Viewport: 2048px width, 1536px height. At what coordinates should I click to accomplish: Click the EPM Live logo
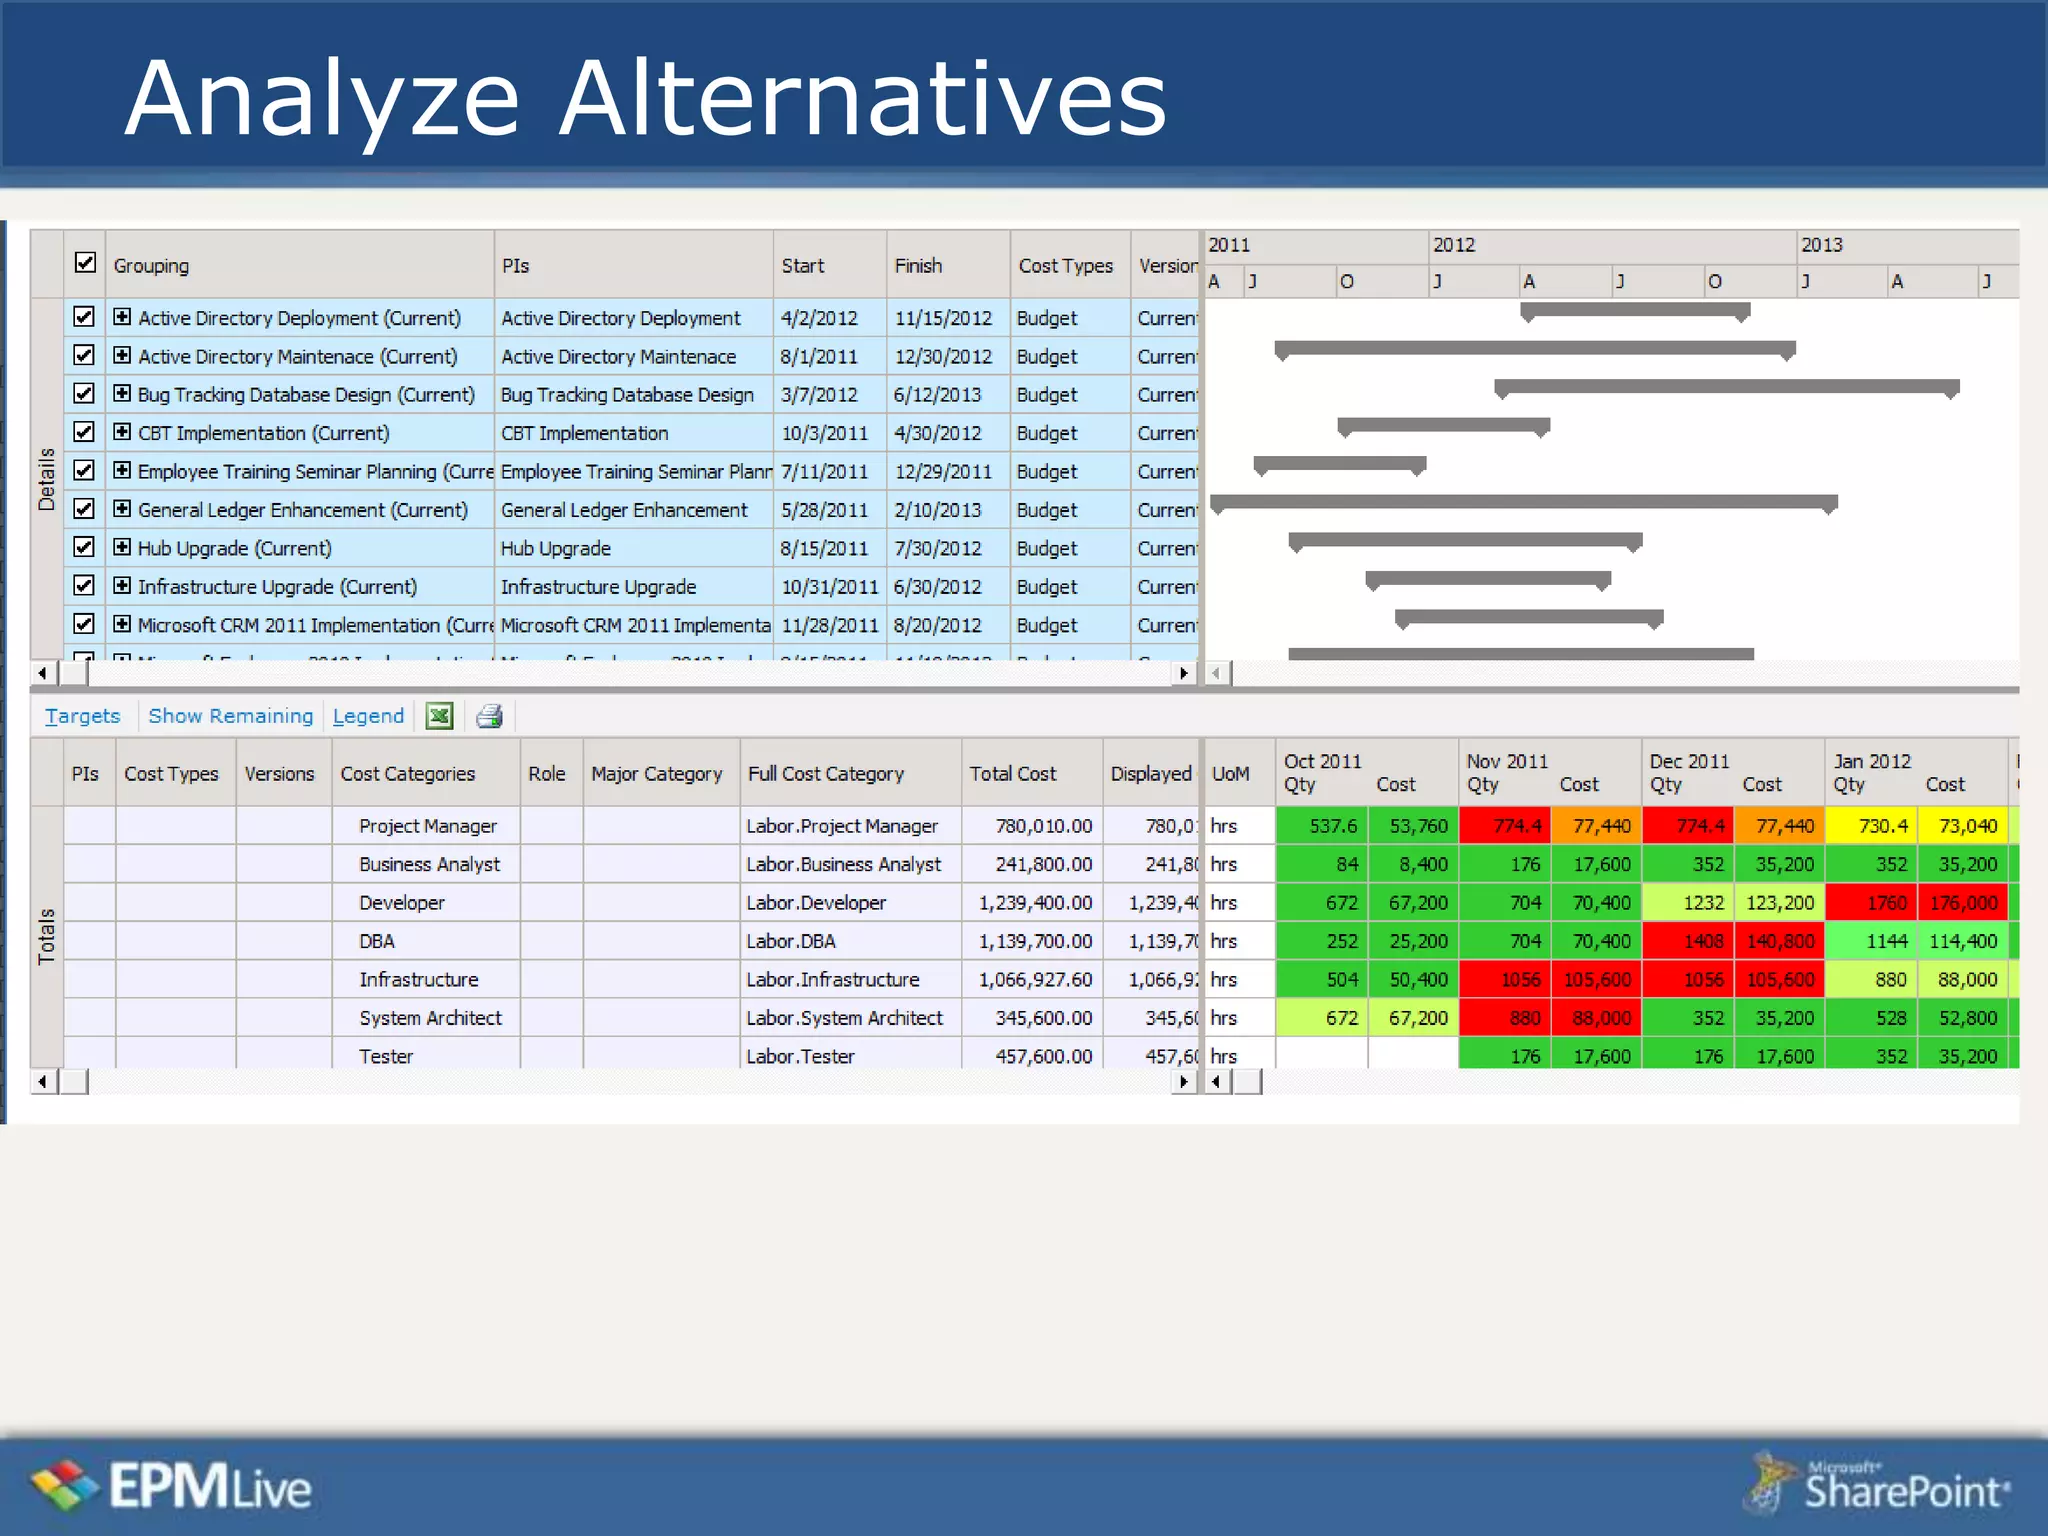coord(171,1486)
